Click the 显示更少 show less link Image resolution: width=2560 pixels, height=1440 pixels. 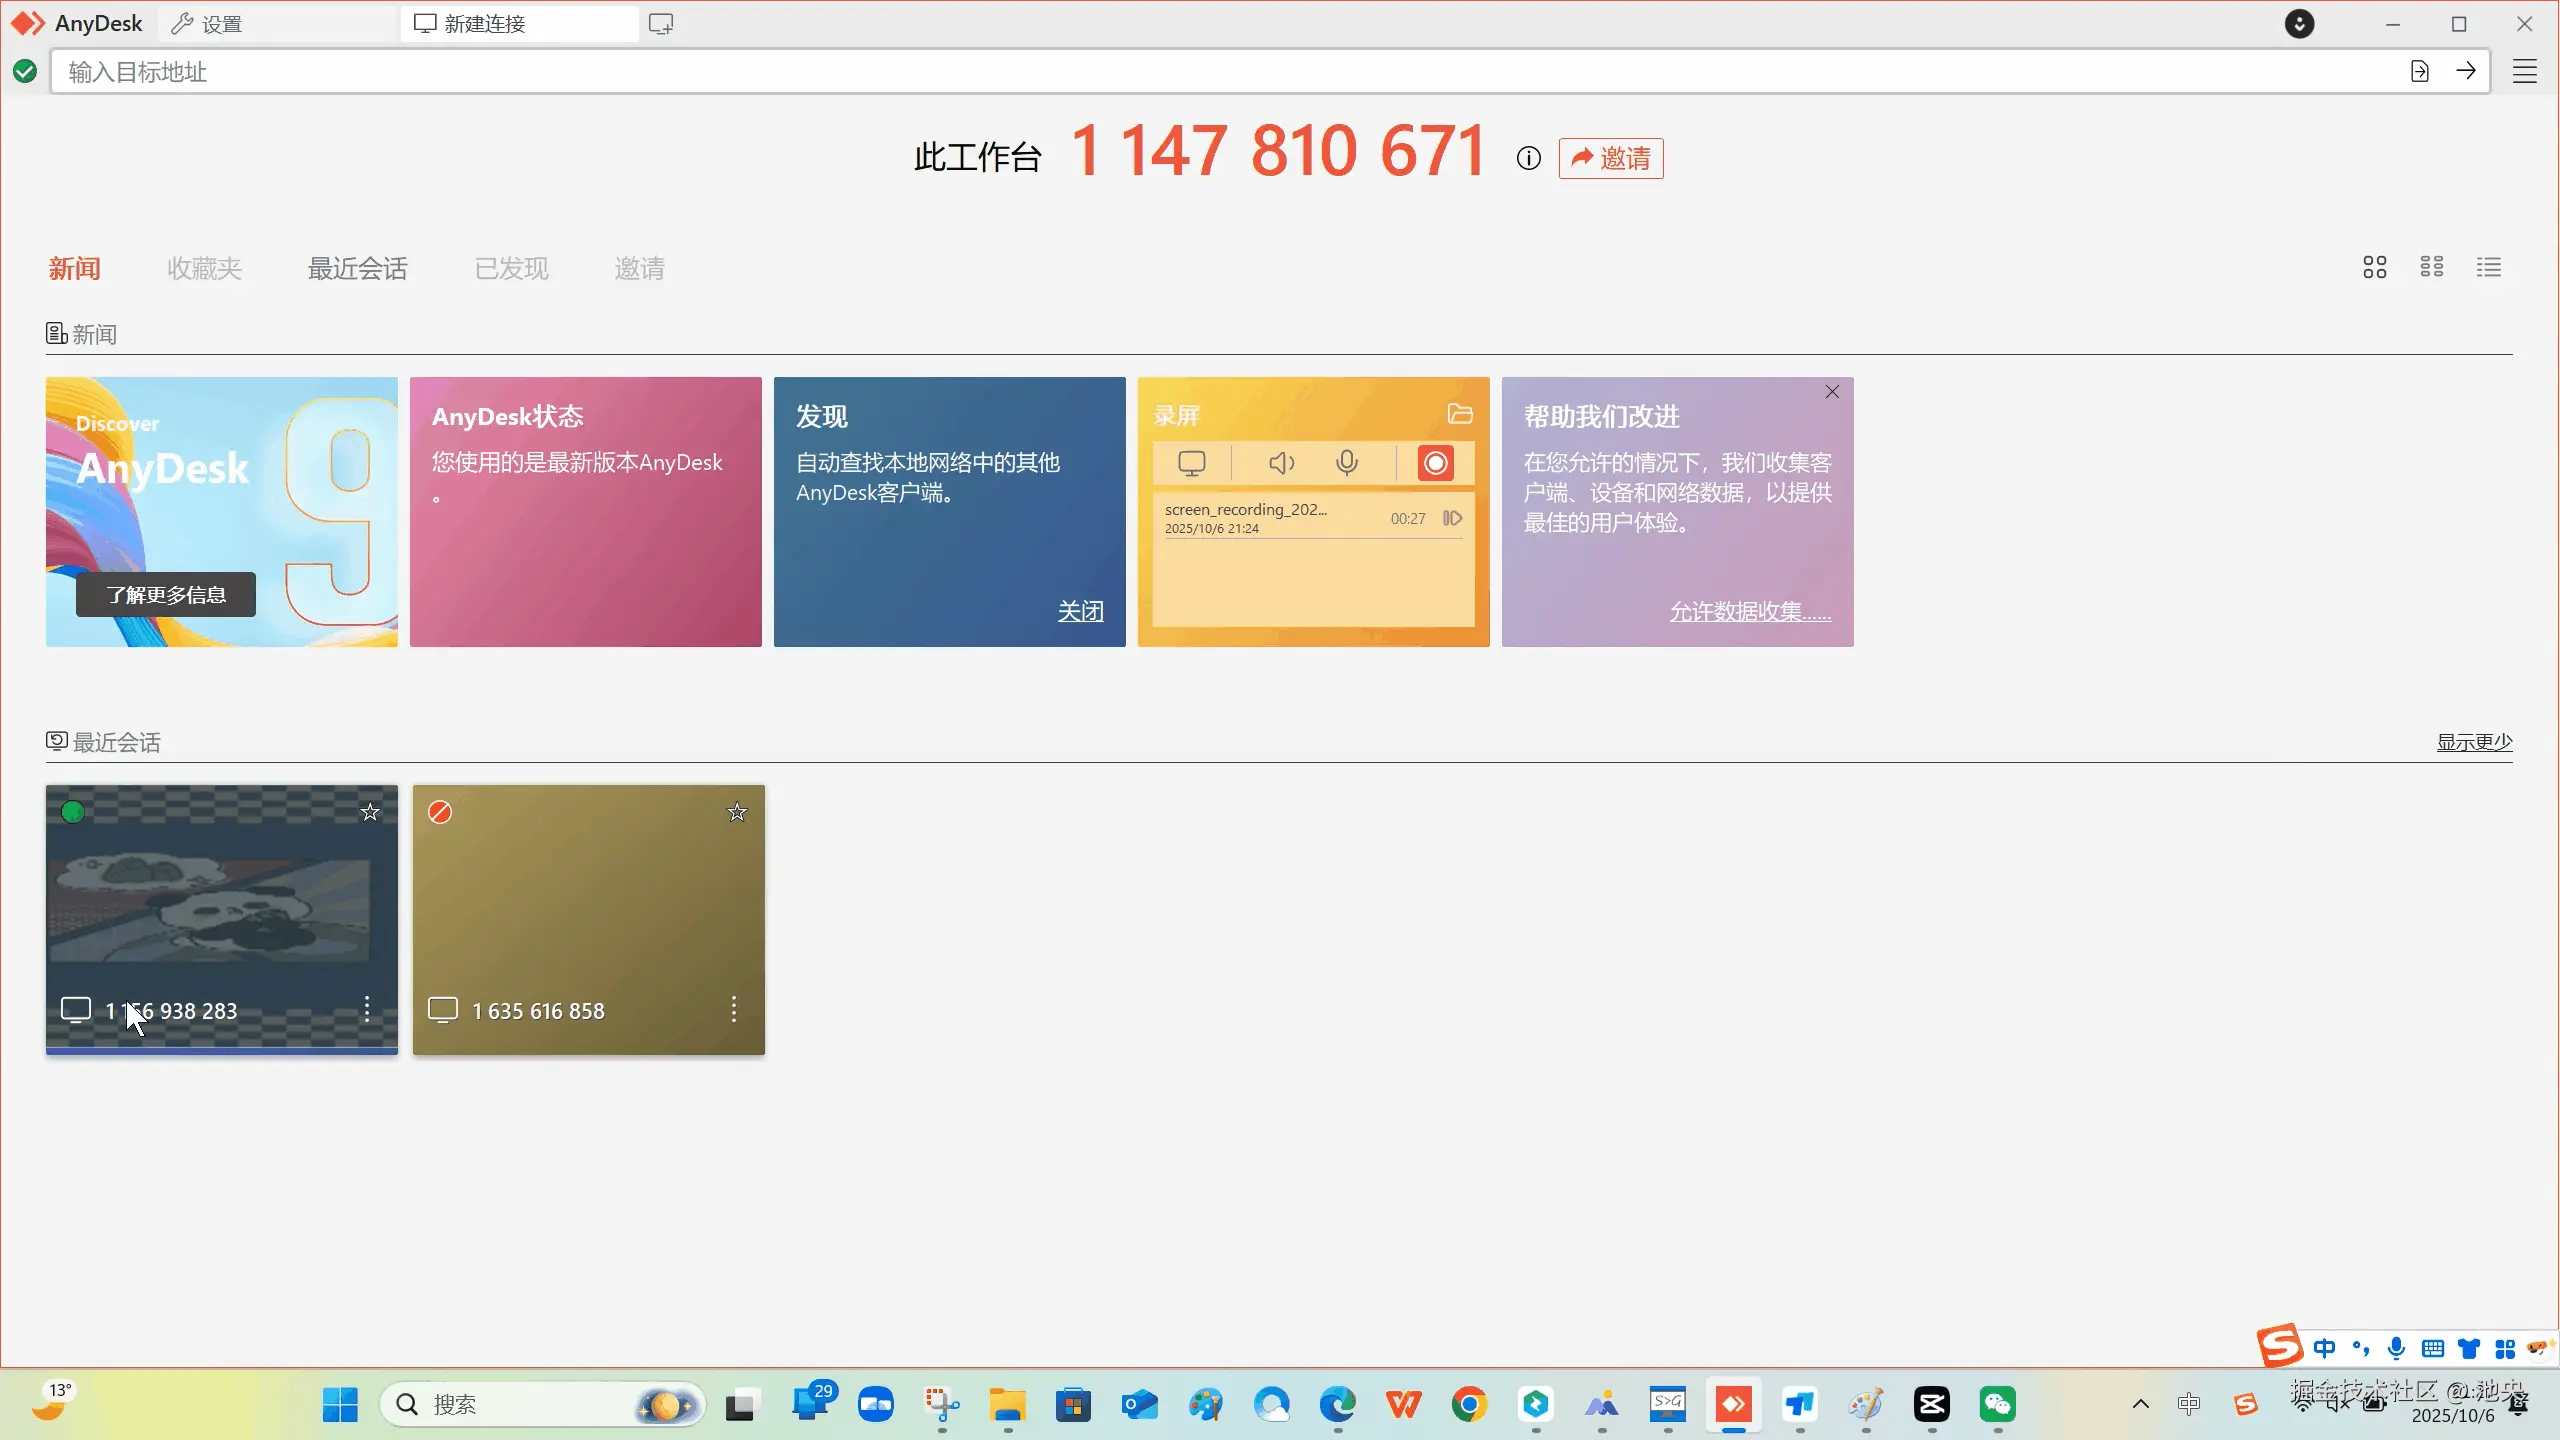2474,742
